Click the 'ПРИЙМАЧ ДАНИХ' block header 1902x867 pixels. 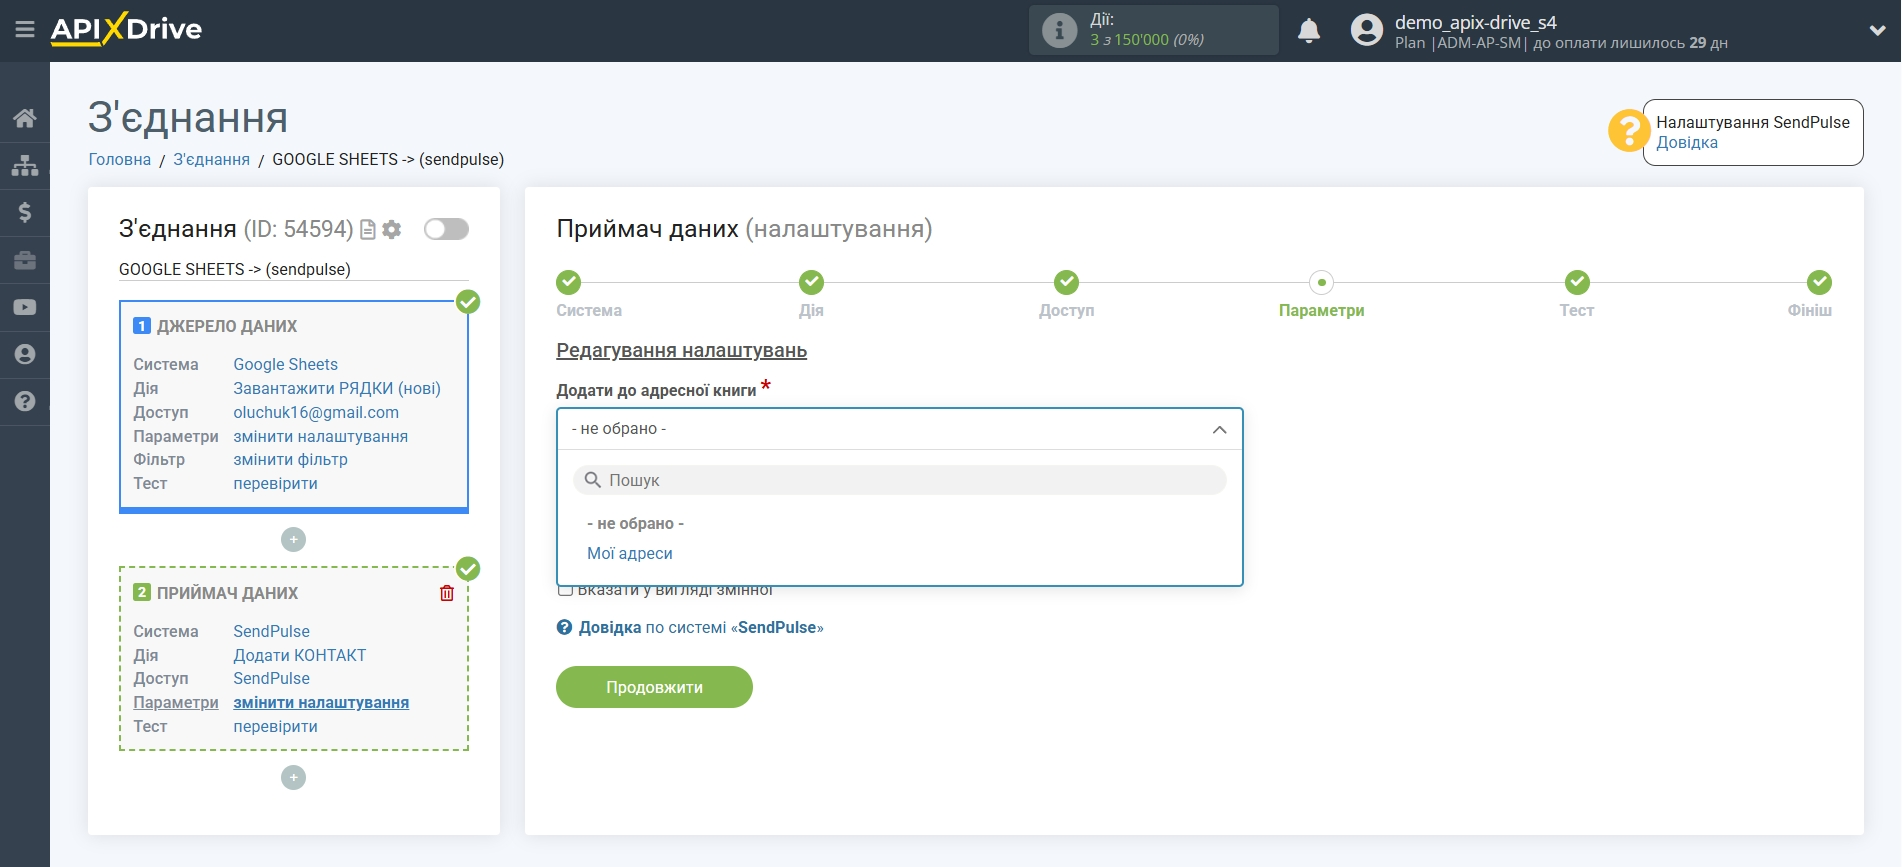(x=227, y=594)
